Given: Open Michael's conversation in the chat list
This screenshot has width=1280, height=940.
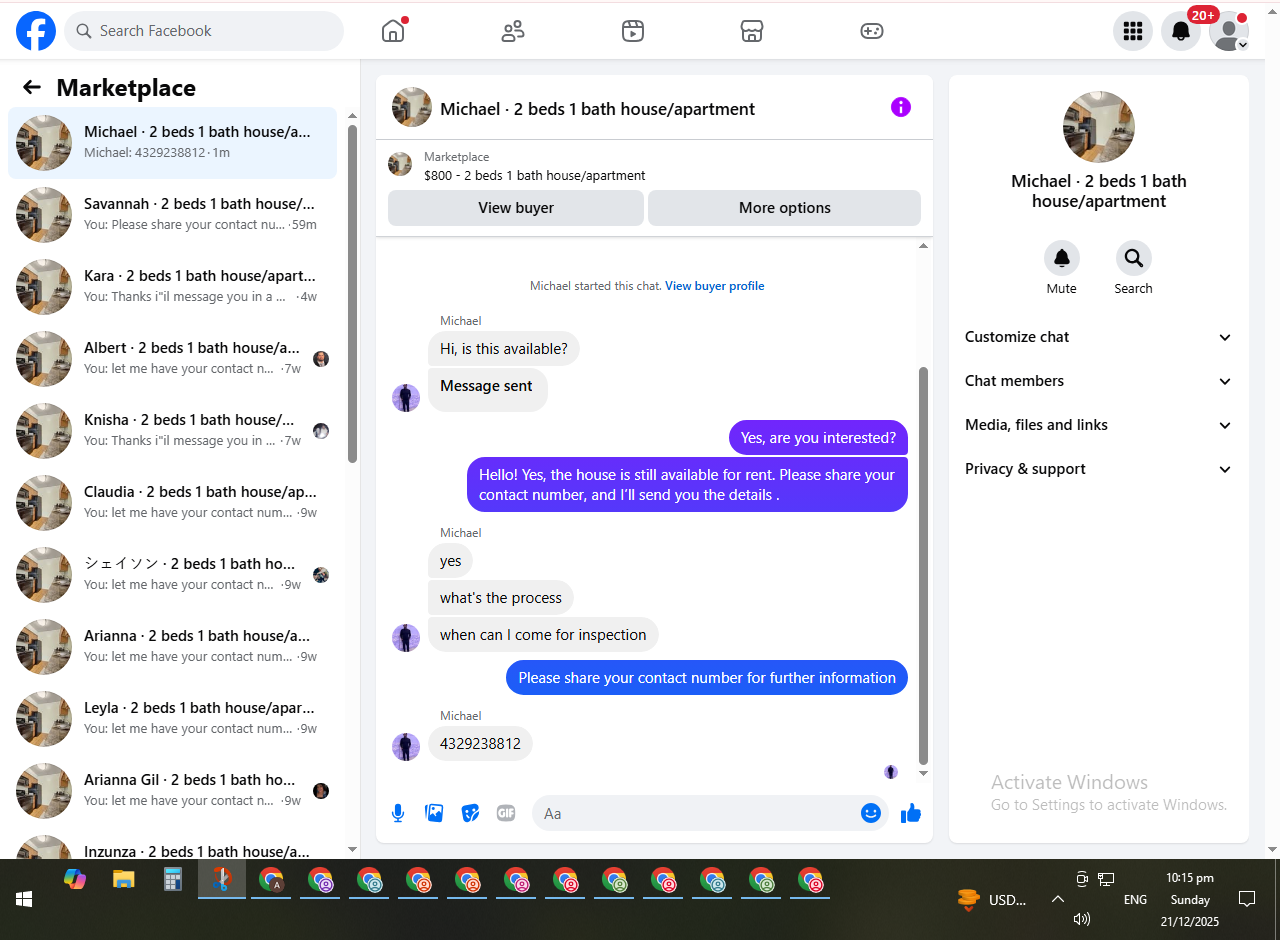Looking at the screenshot, I should pos(173,143).
